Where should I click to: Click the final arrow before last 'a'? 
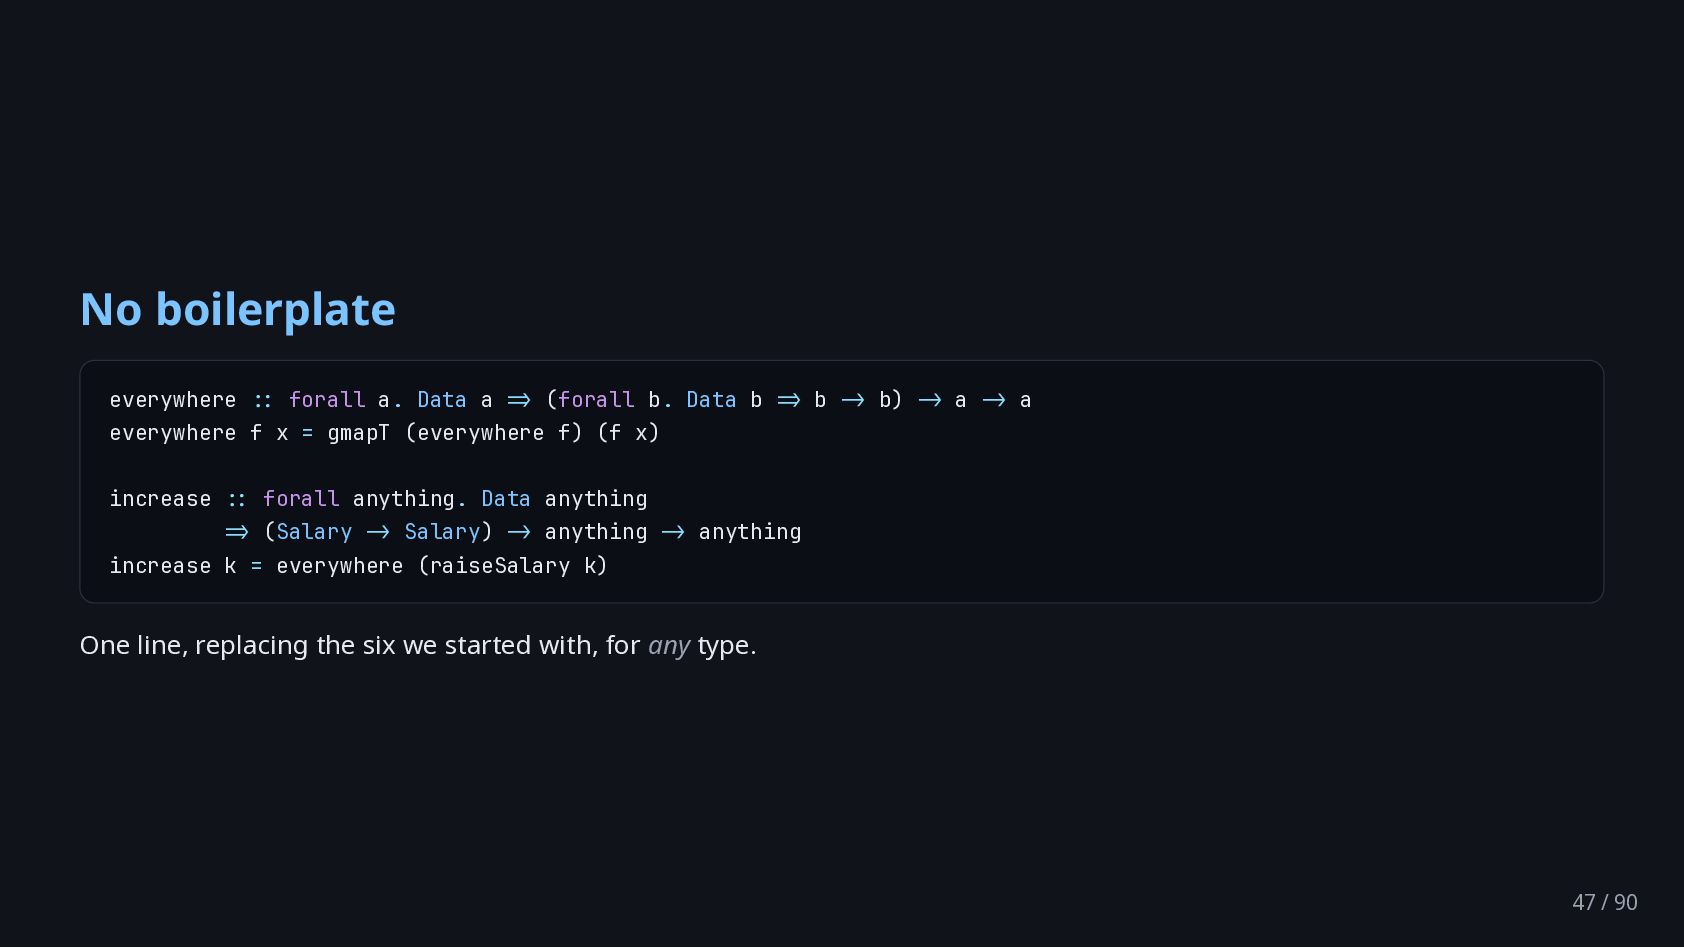[994, 400]
